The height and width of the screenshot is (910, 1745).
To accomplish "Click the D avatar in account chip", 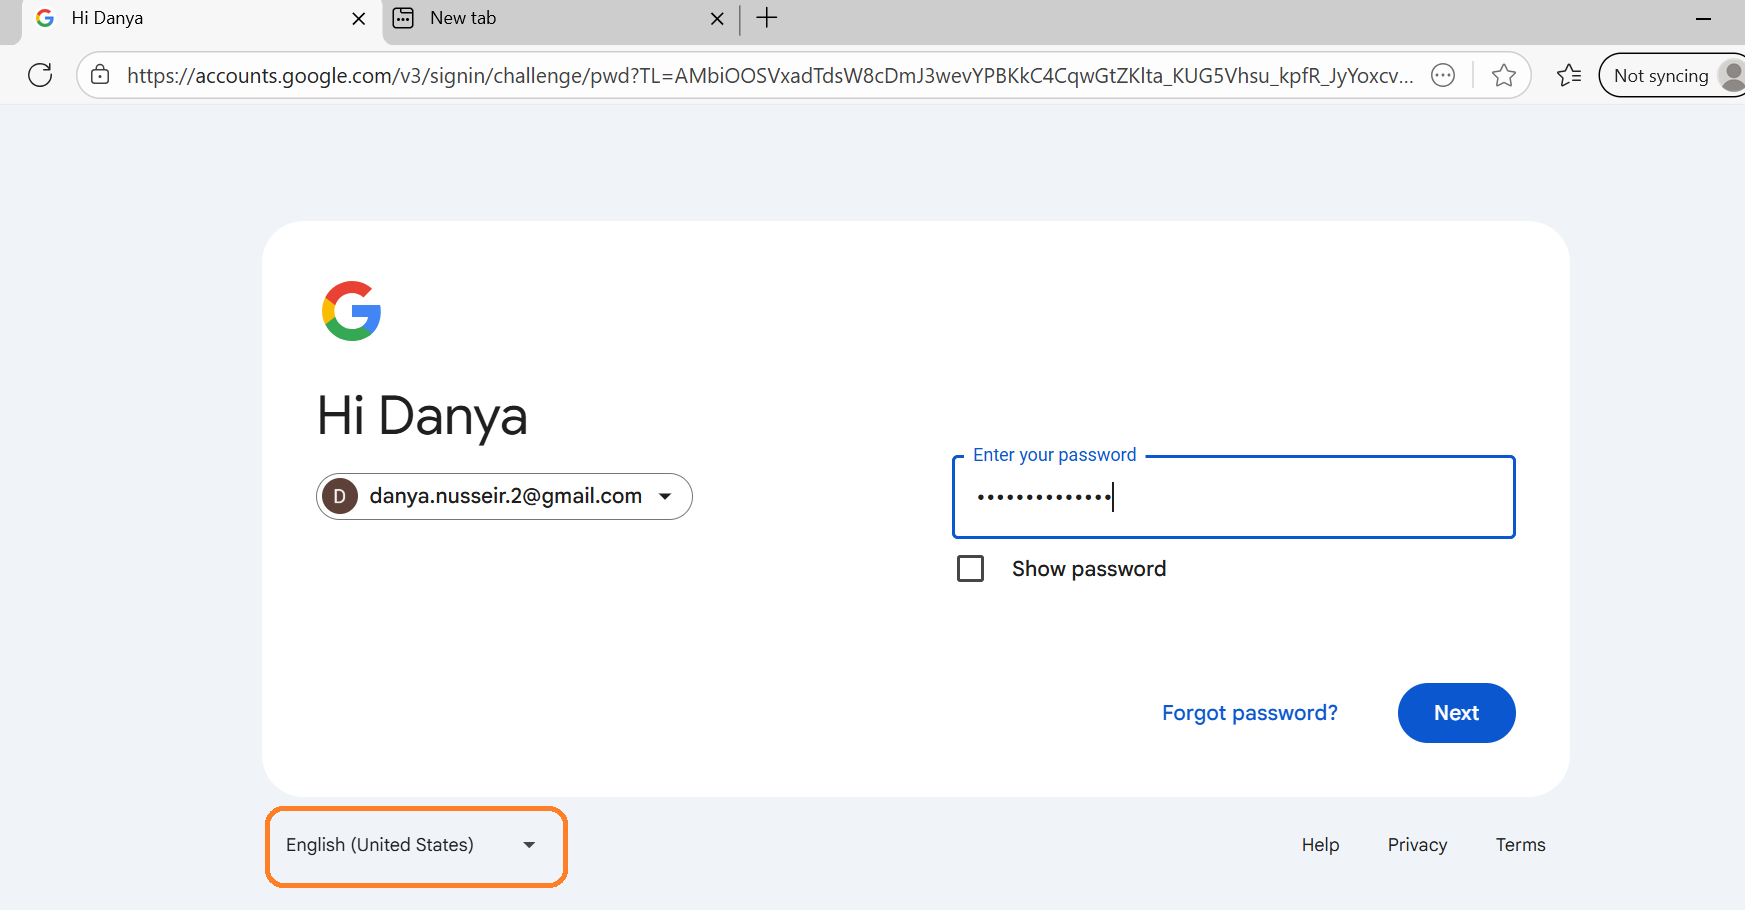I will click(x=340, y=496).
